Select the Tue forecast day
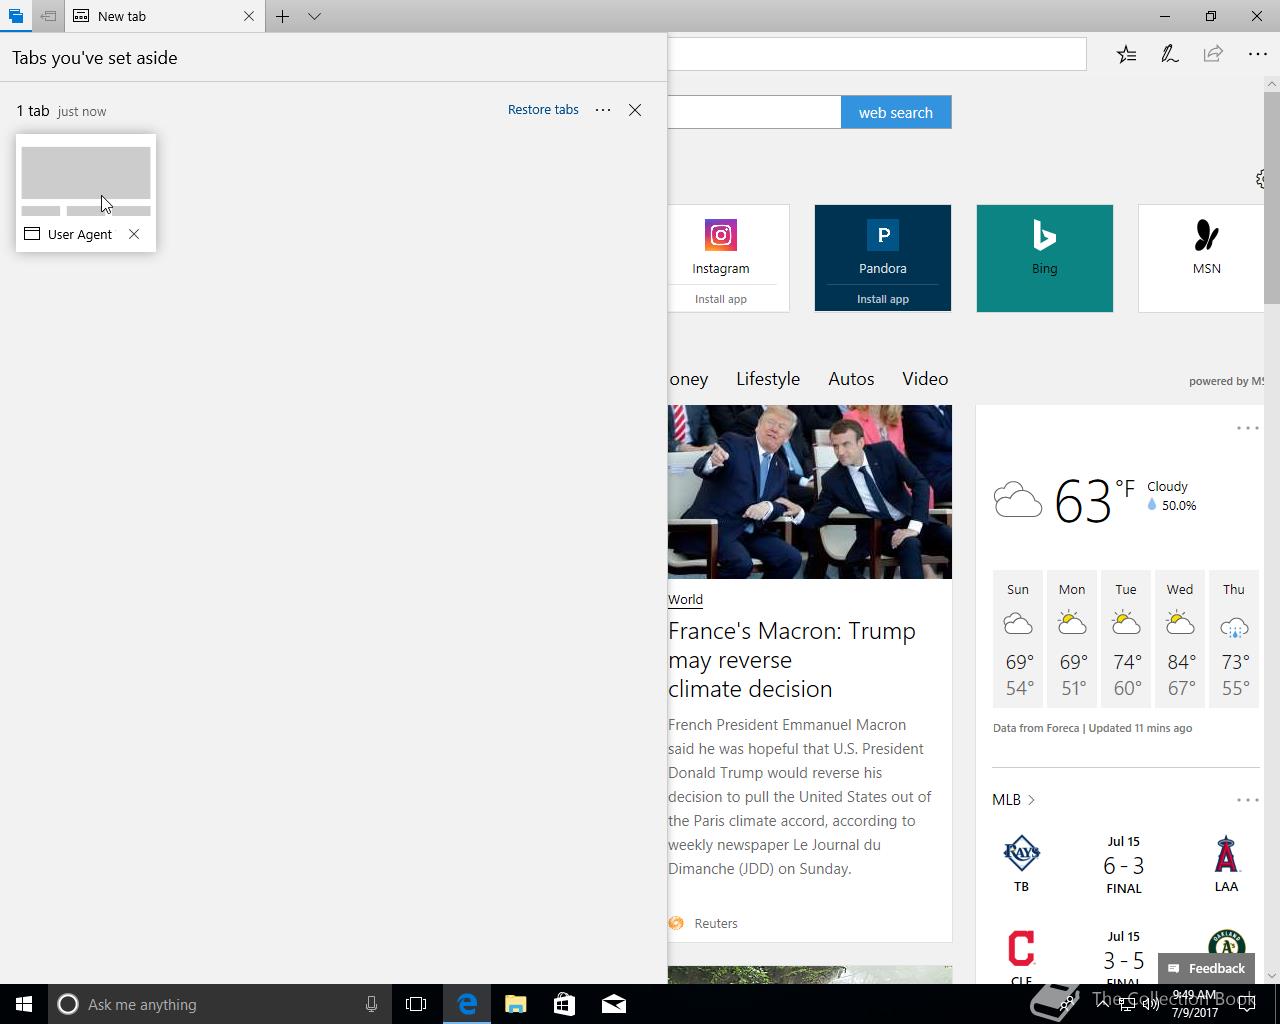The height and width of the screenshot is (1024, 1280). pos(1126,637)
